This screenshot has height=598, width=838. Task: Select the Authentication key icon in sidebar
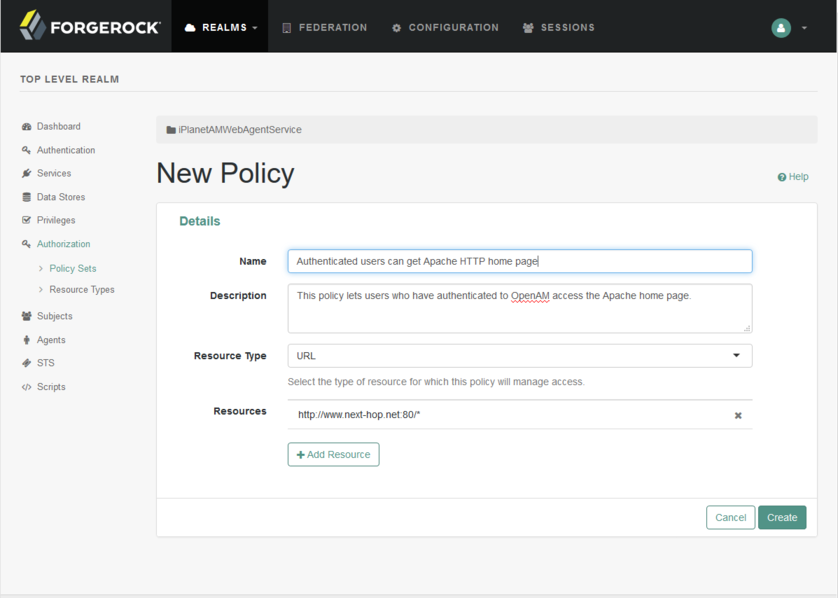[25, 149]
